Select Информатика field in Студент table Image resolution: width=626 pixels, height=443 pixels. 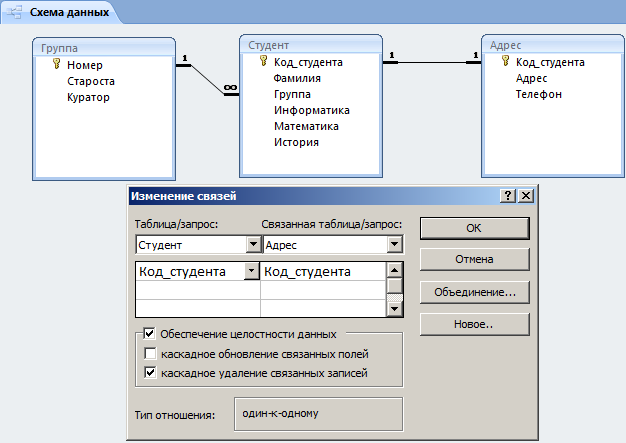pyautogui.click(x=311, y=111)
